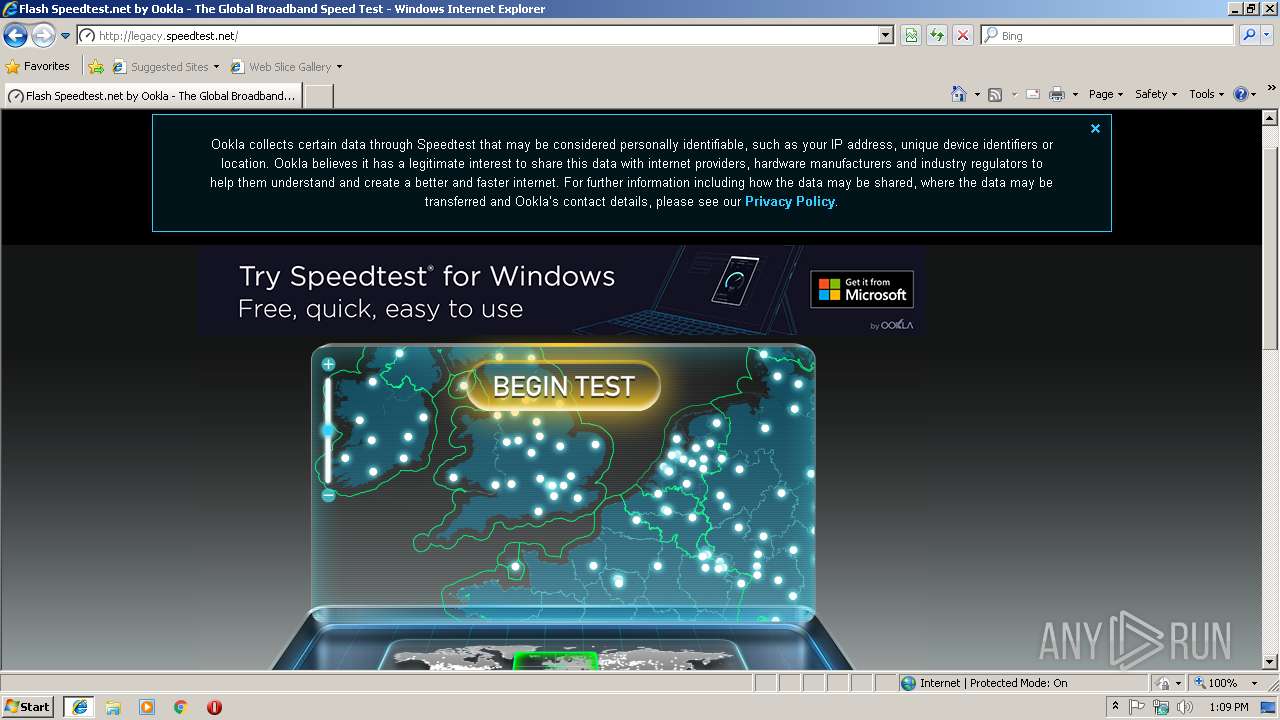Click the Try Speedtest for Windows banner
Image resolution: width=1280 pixels, height=720 pixels.
coord(560,290)
